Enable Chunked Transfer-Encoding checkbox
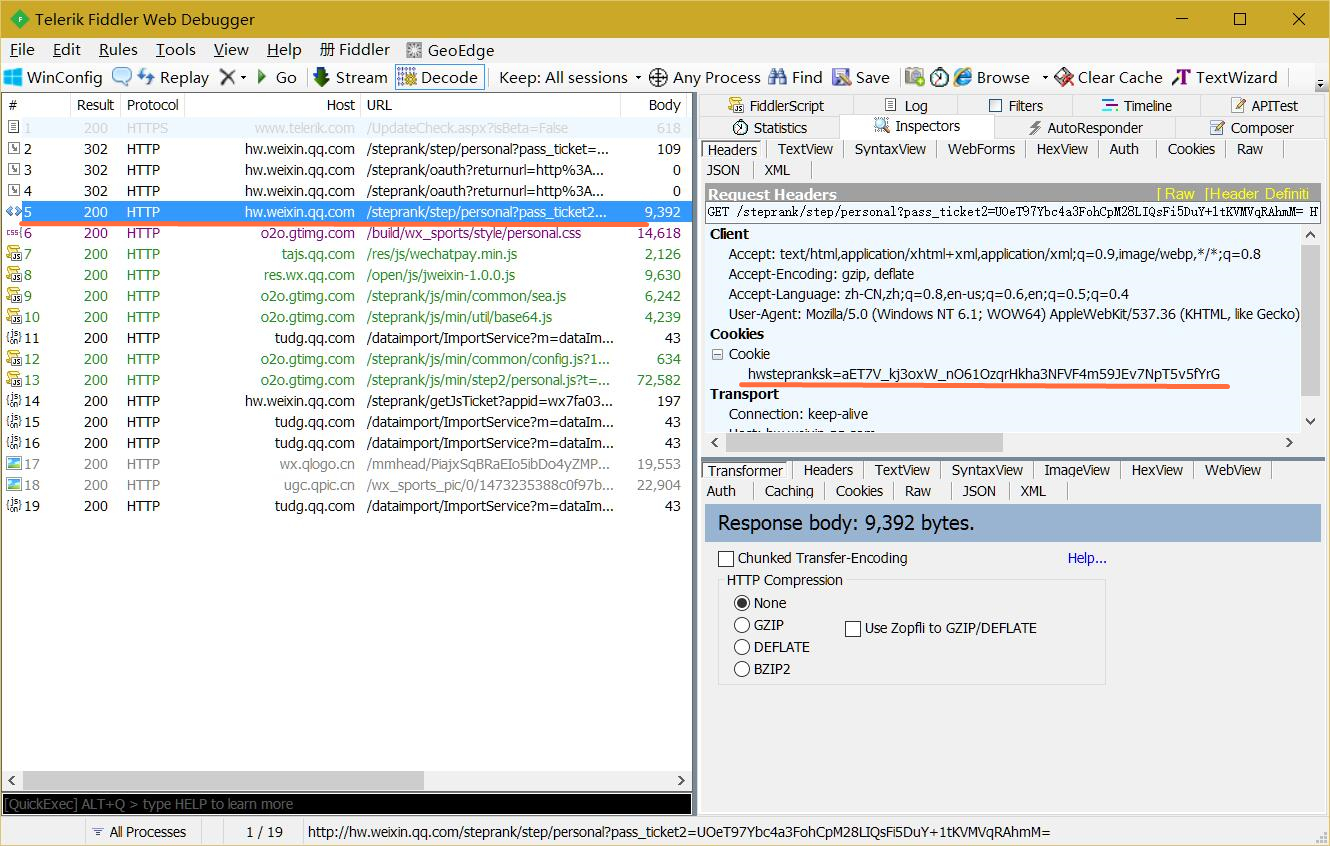Screen dimensions: 1330x846 click(x=726, y=558)
